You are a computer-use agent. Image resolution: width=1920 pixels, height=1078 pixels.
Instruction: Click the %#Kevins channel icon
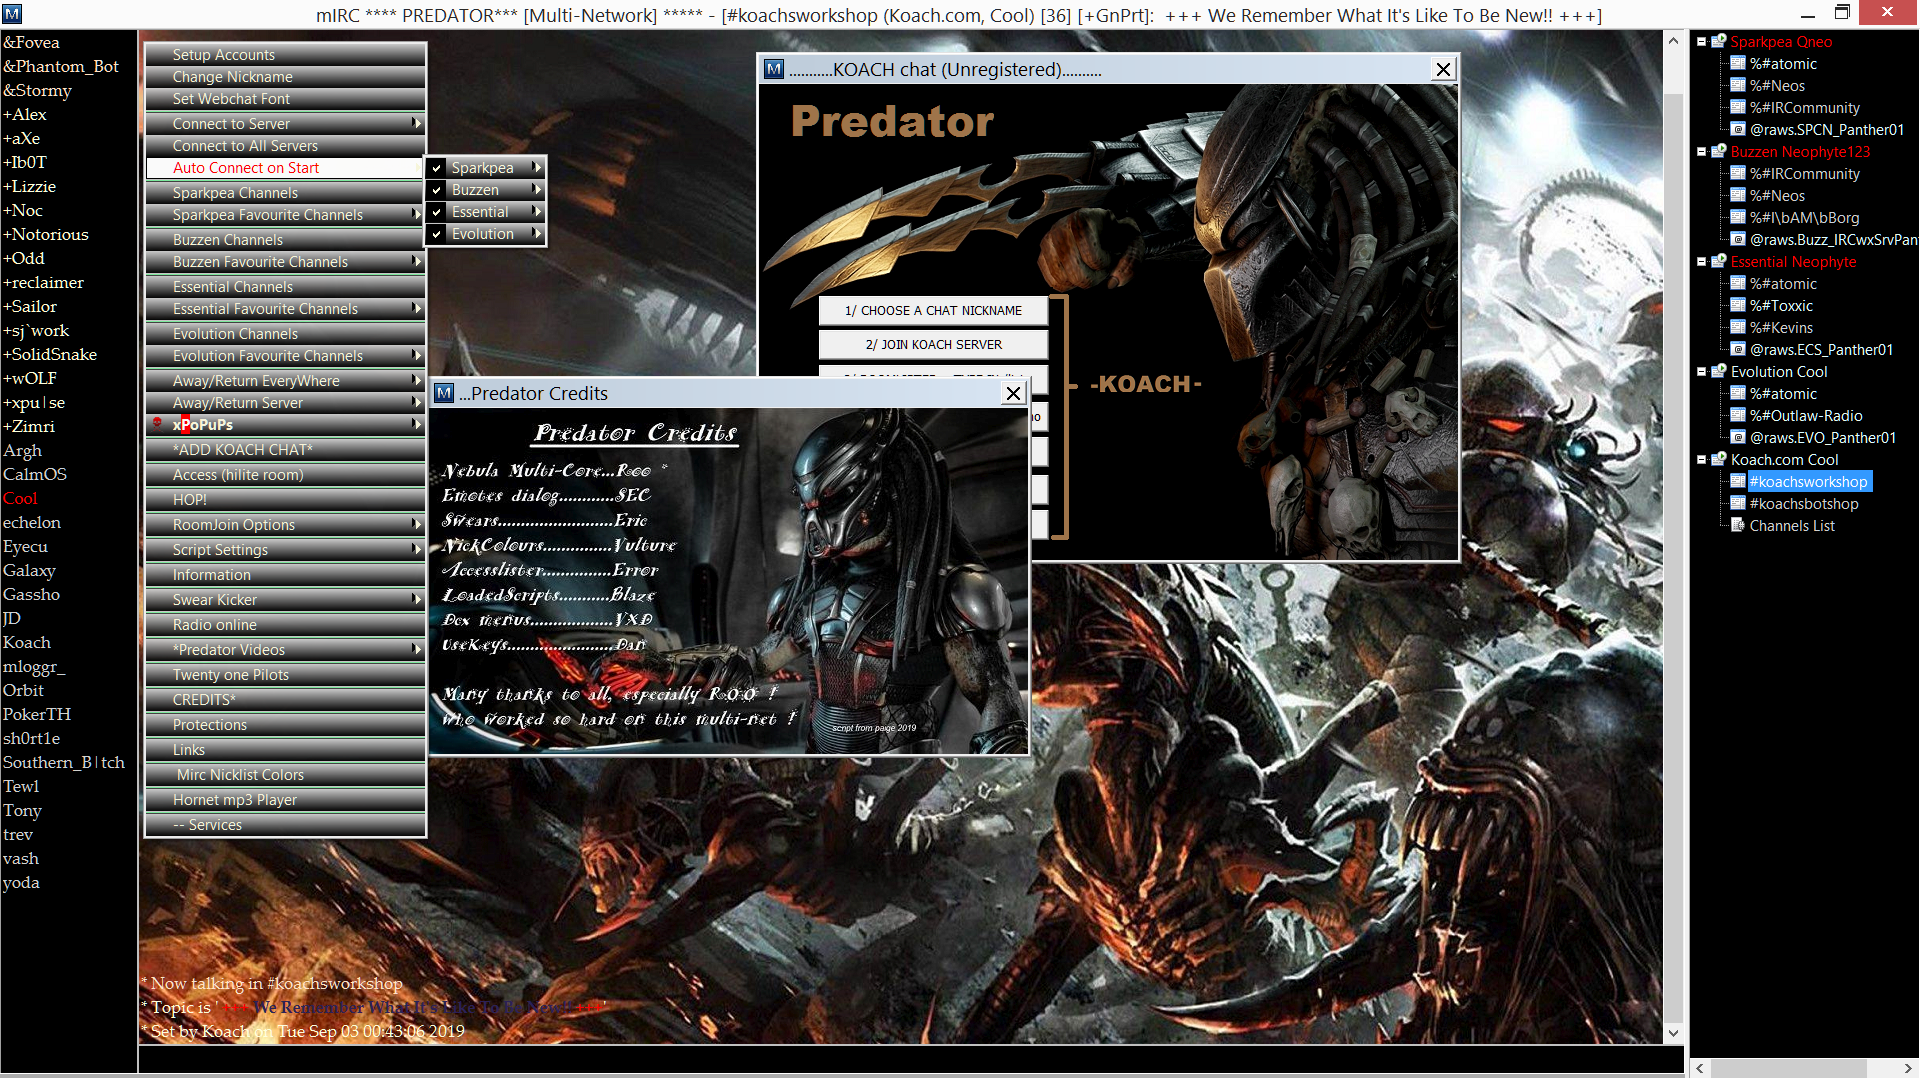pyautogui.click(x=1738, y=327)
